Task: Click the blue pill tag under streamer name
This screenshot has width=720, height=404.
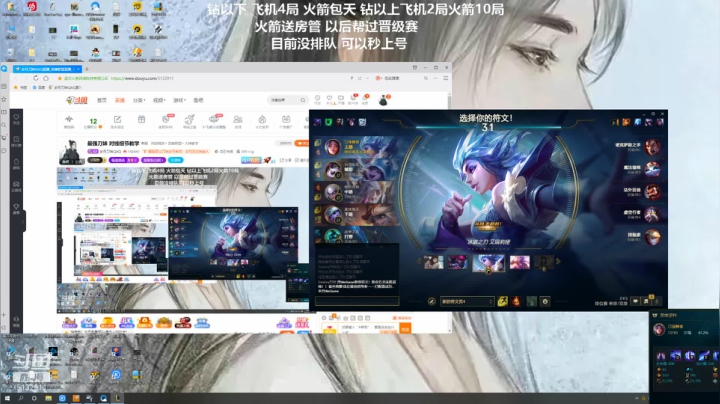Action: click(175, 160)
